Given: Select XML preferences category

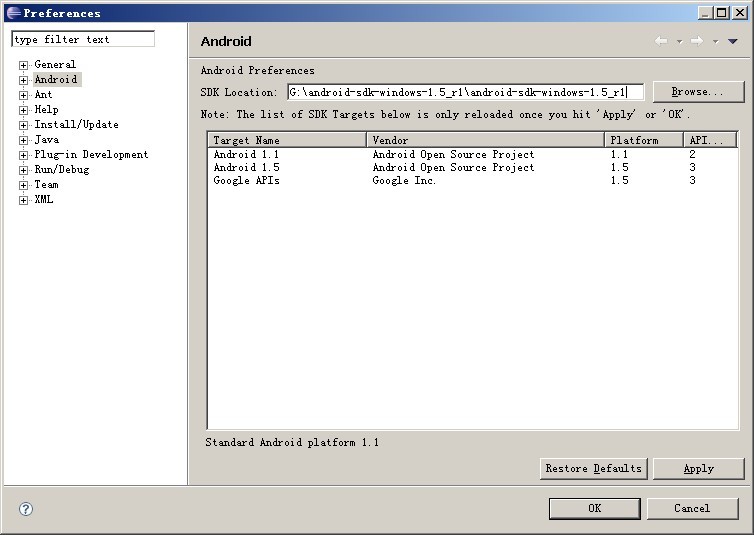Looking at the screenshot, I should pyautogui.click(x=44, y=199).
